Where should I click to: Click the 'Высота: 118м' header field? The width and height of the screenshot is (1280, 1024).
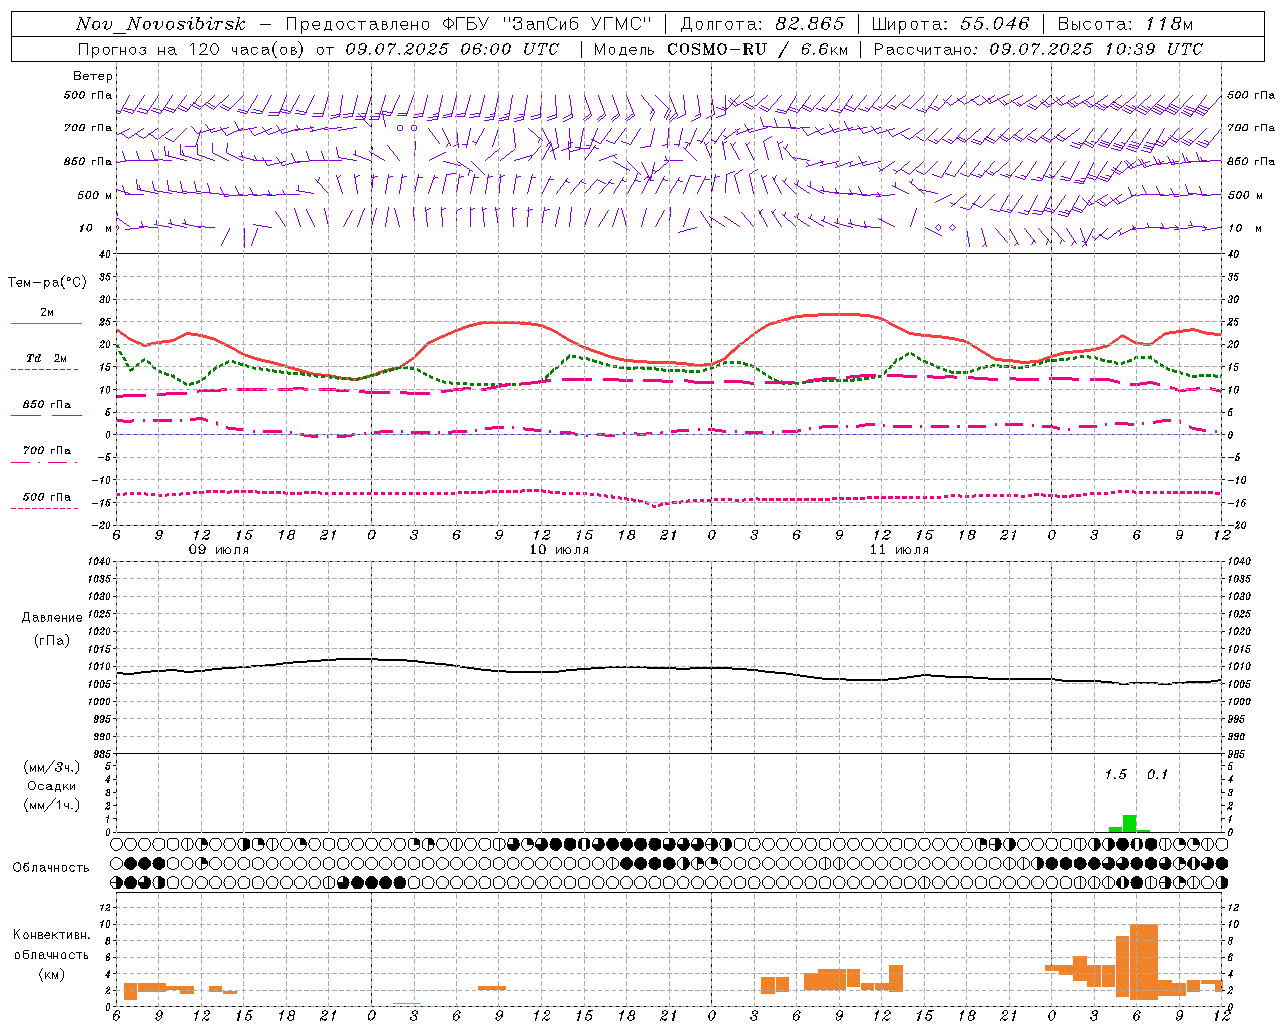pyautogui.click(x=1125, y=24)
